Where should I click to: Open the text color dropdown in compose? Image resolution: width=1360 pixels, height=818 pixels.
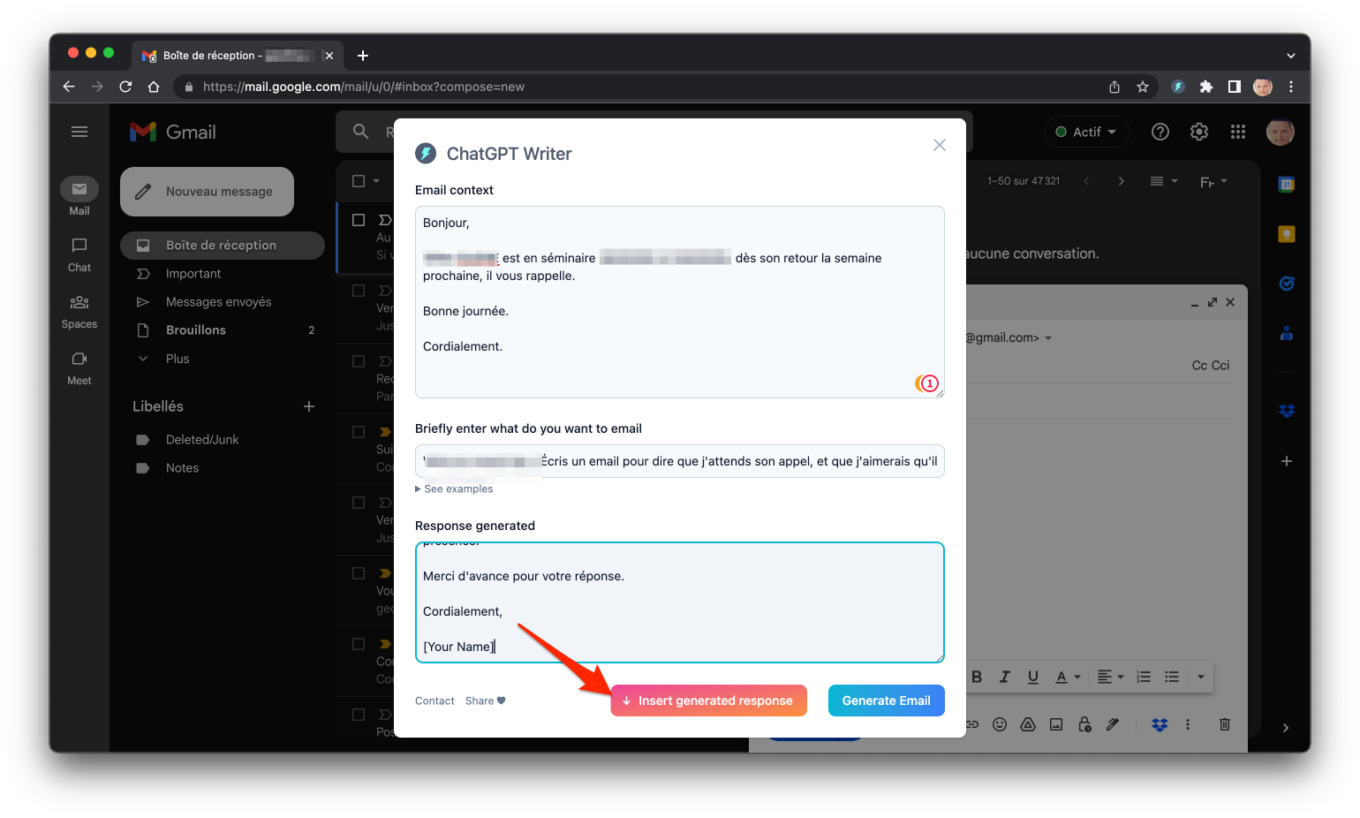point(1068,677)
